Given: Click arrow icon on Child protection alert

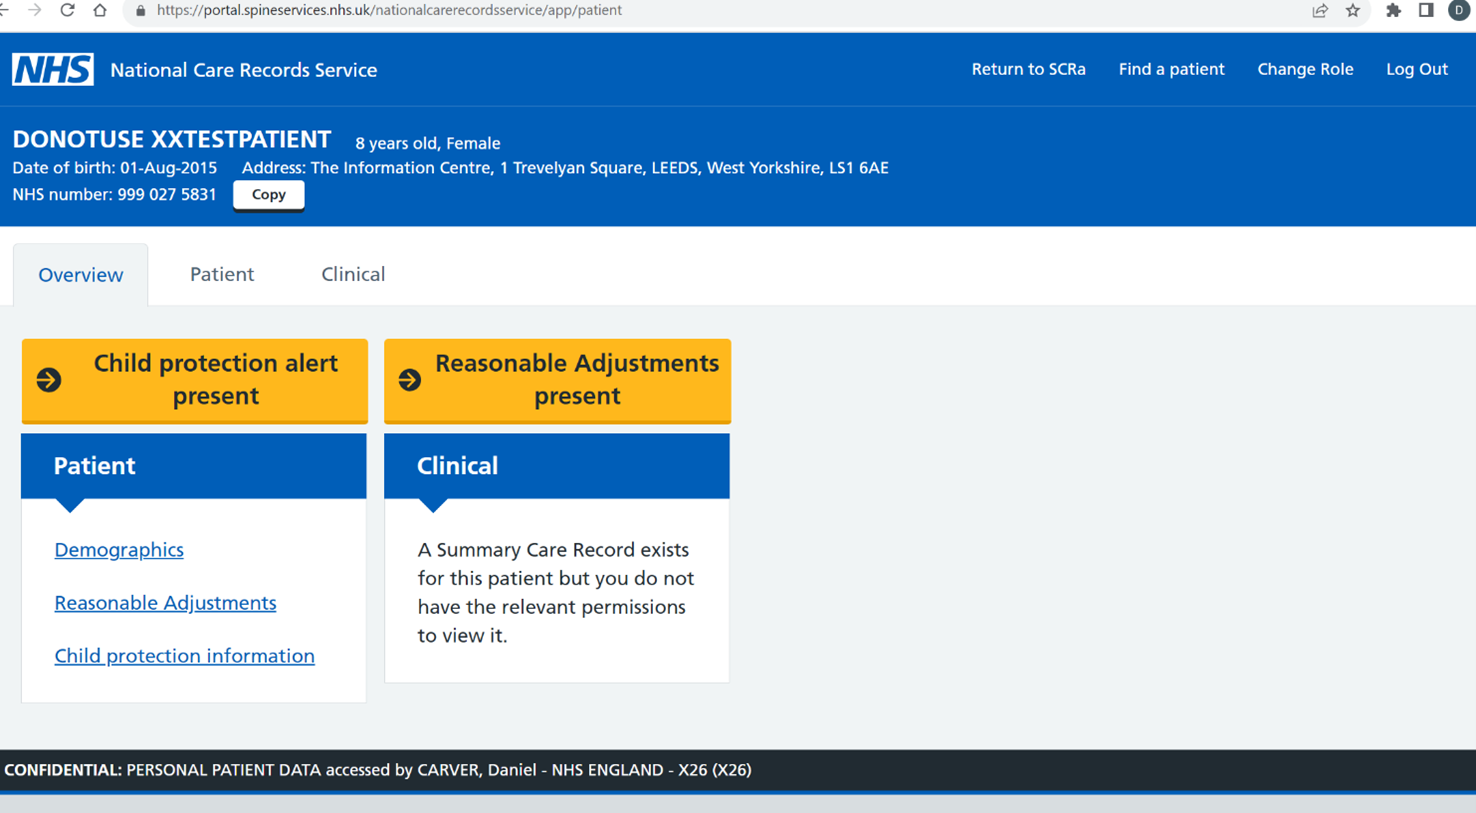Looking at the screenshot, I should click(x=49, y=380).
